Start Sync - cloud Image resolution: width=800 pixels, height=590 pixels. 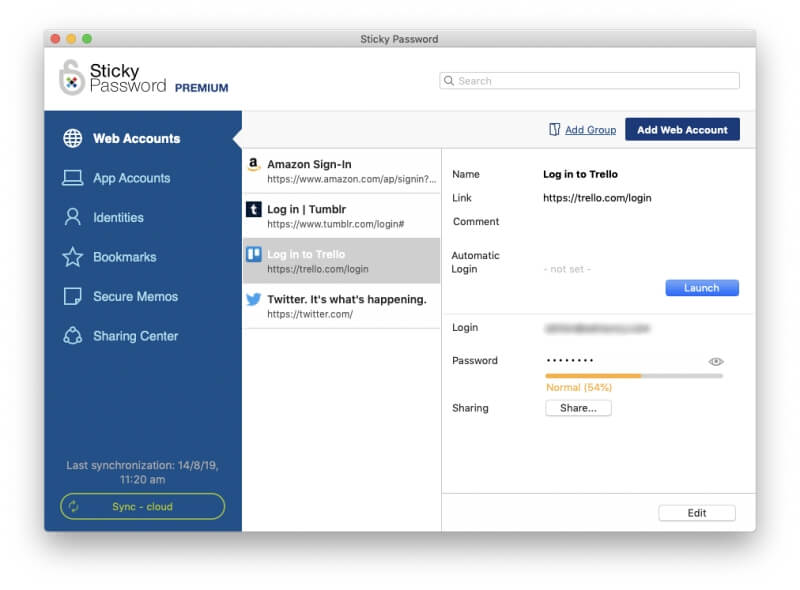[142, 506]
